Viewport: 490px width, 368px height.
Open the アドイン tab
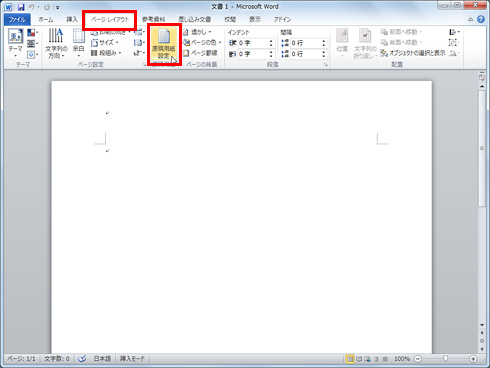[282, 20]
